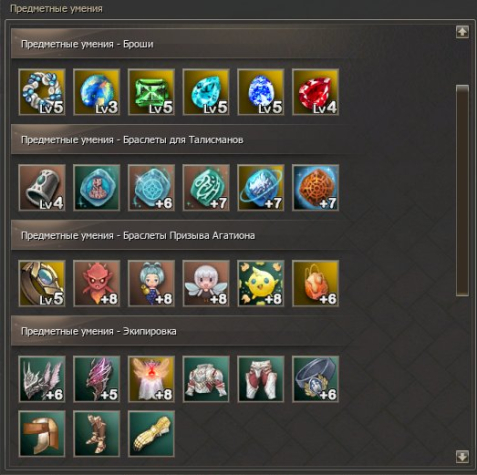
Task: Click the green emerald gem Lv5
Action: click(151, 92)
